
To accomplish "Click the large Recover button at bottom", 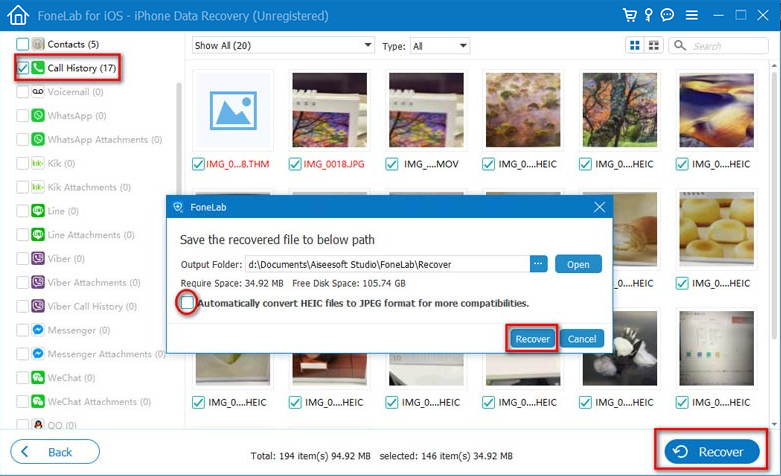I will click(712, 452).
